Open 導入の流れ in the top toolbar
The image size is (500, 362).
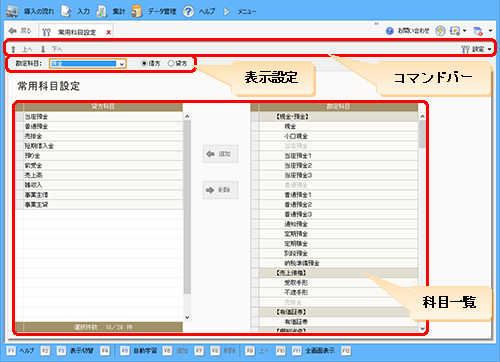[30, 11]
